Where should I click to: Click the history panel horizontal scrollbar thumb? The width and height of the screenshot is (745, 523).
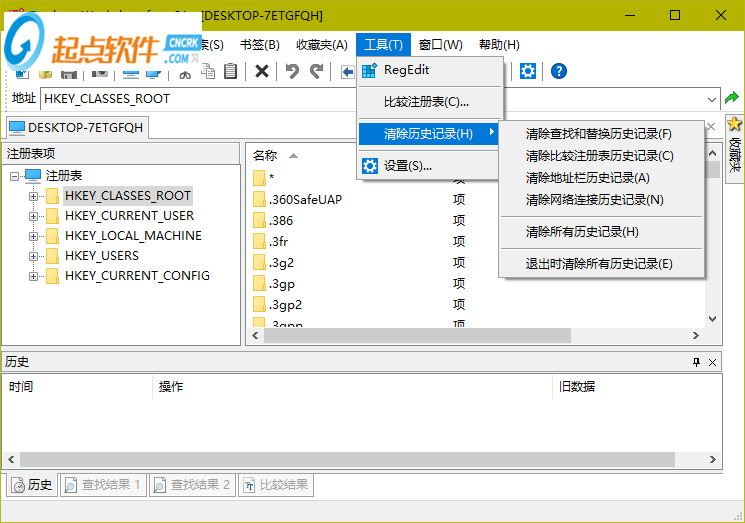347,459
